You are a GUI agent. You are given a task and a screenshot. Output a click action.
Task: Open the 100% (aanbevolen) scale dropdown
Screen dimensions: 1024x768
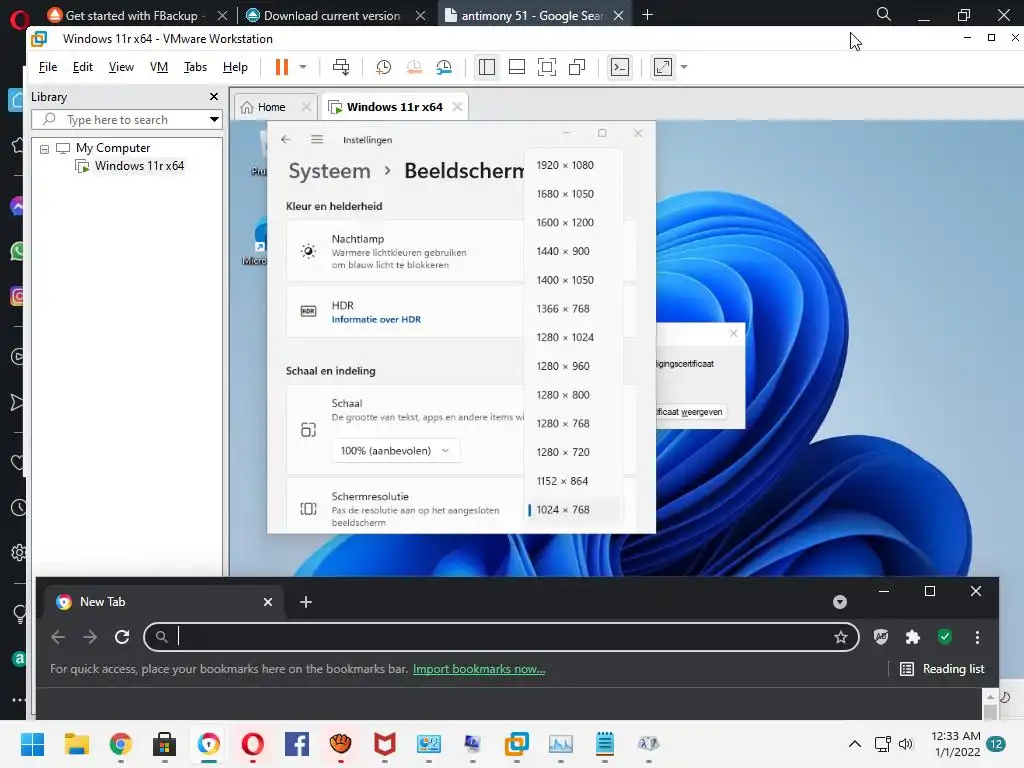pos(395,451)
